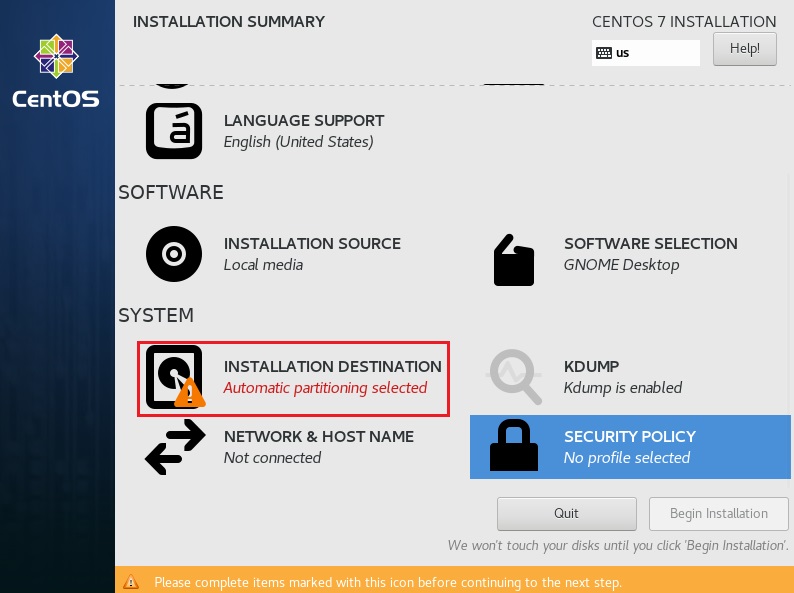
Task: Open INSTALLATION DESTINATION label
Action: 333,366
